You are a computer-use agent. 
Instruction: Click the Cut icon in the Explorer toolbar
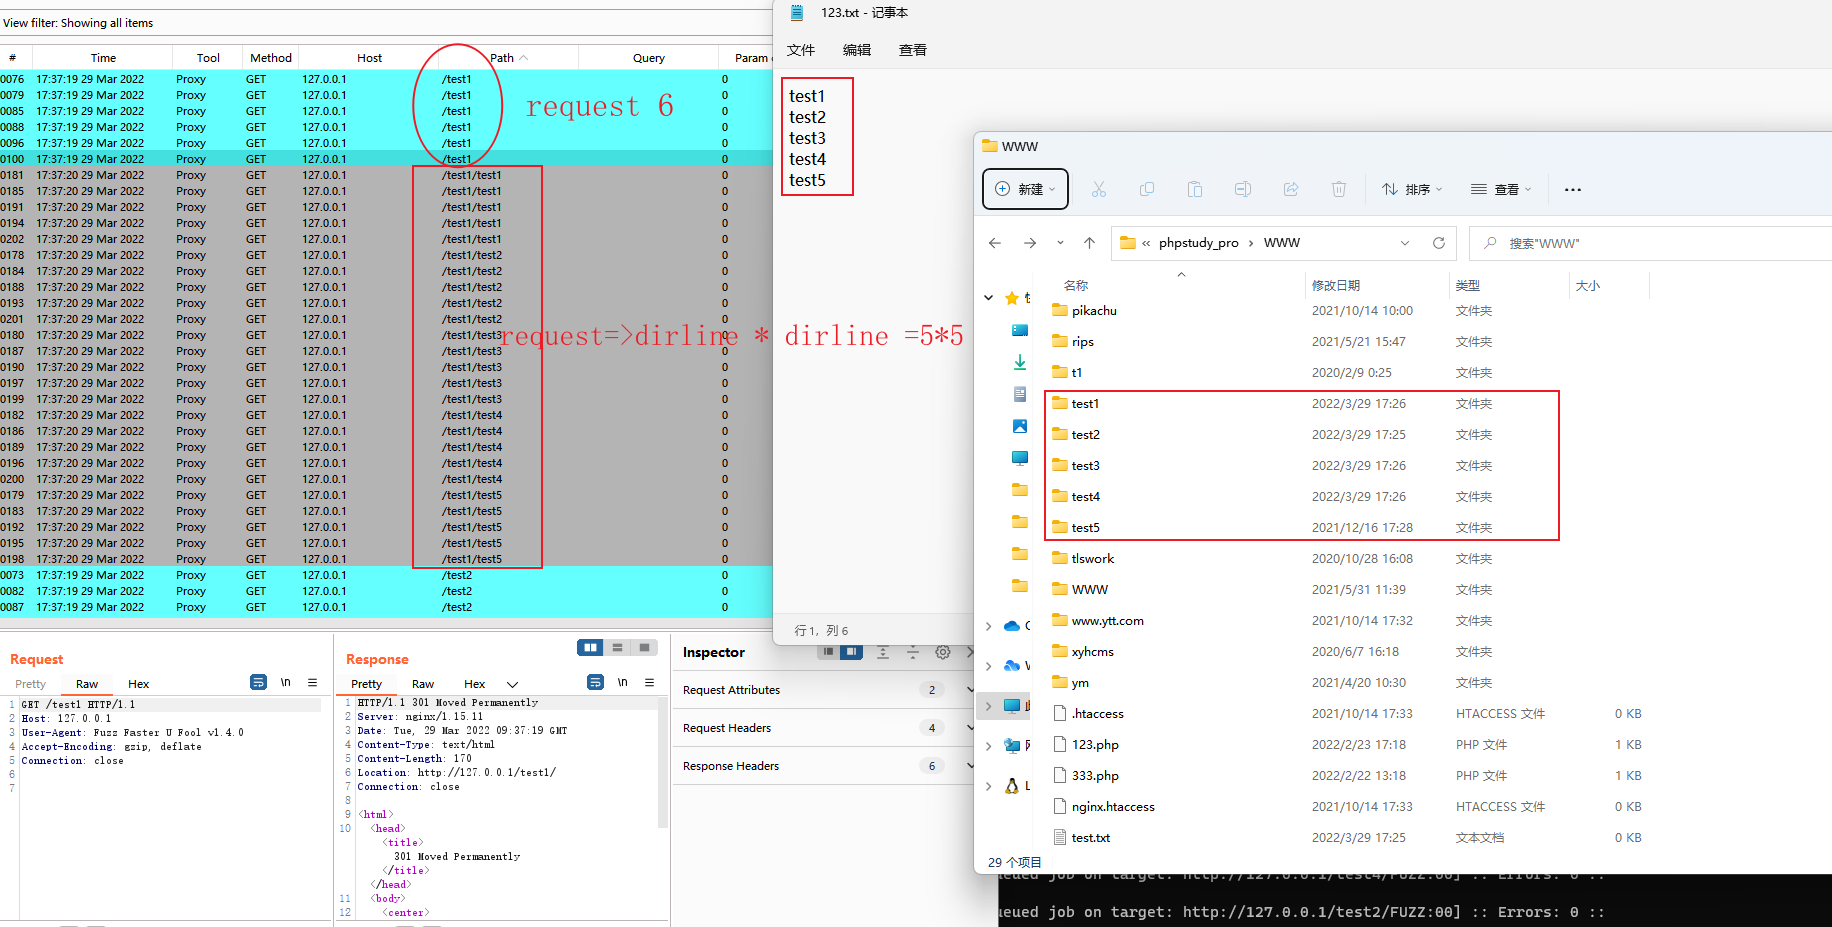[x=1099, y=189]
